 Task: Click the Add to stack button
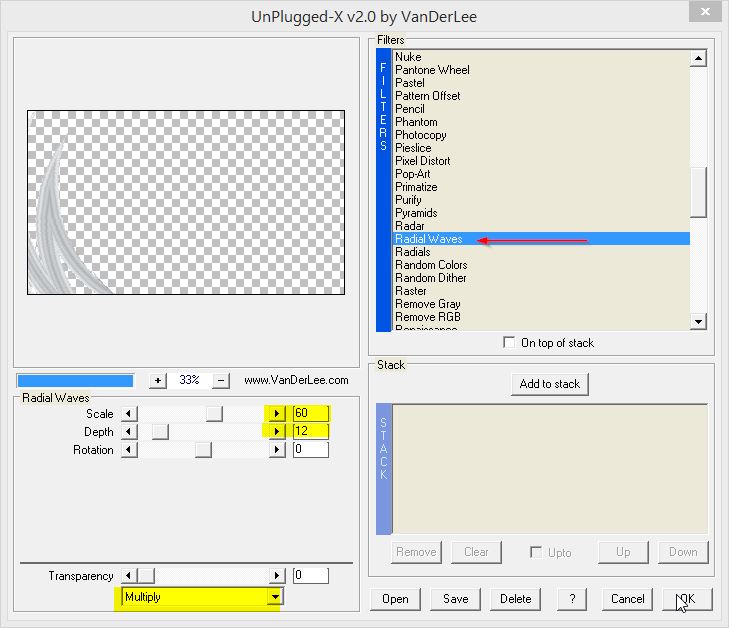click(x=550, y=384)
